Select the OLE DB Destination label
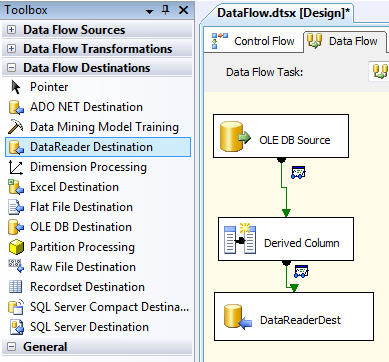This screenshot has height=362, width=389. tap(81, 227)
